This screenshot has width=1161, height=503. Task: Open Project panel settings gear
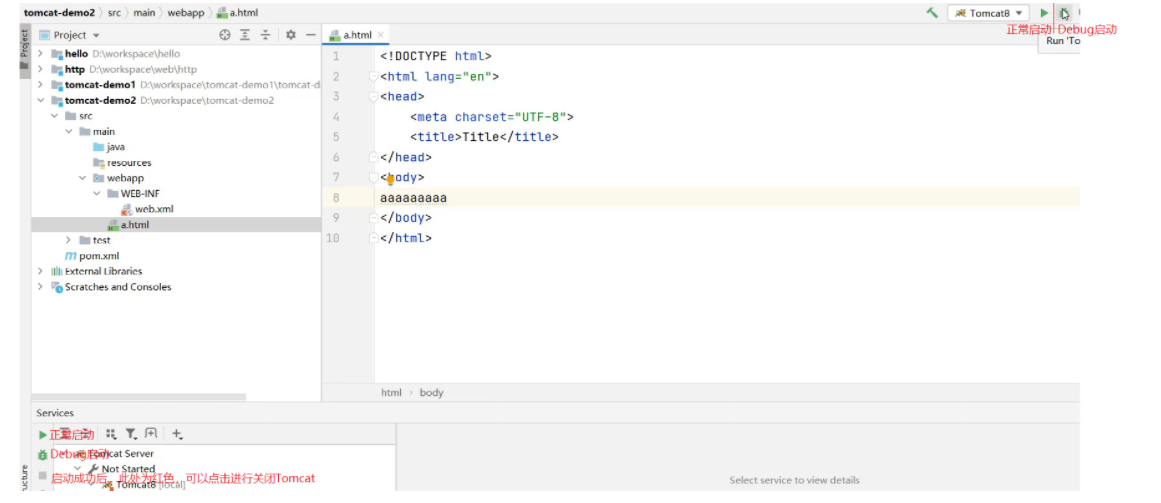pos(290,35)
